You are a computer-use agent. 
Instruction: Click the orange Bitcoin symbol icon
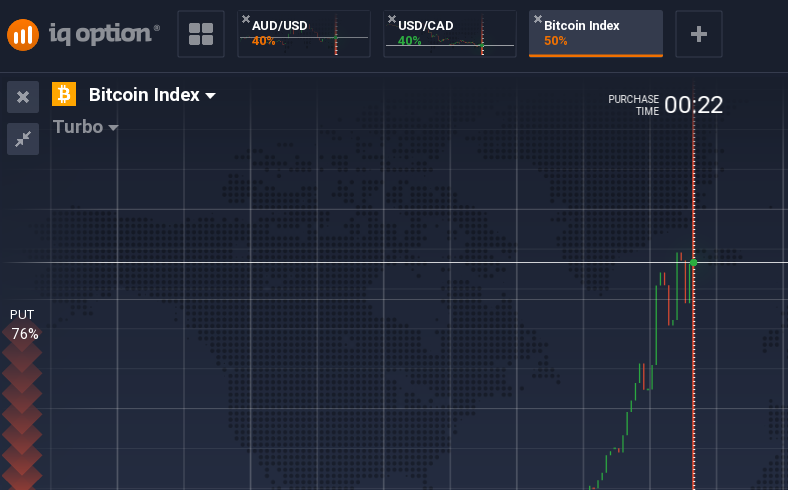coord(64,94)
